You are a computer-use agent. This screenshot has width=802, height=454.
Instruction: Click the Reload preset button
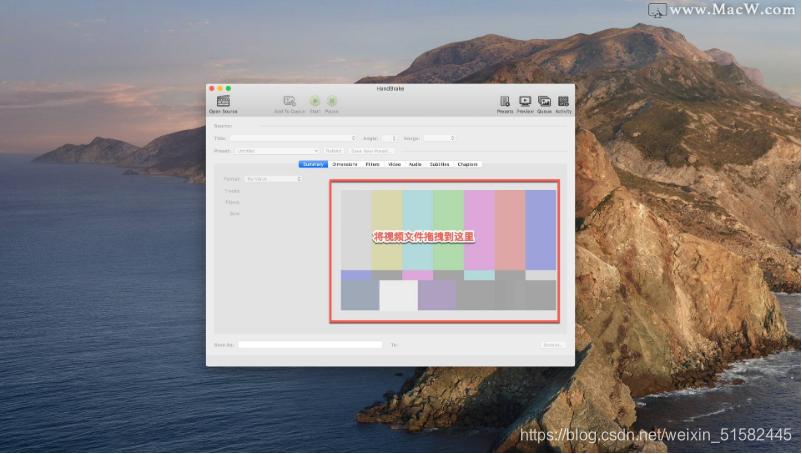[x=333, y=151]
